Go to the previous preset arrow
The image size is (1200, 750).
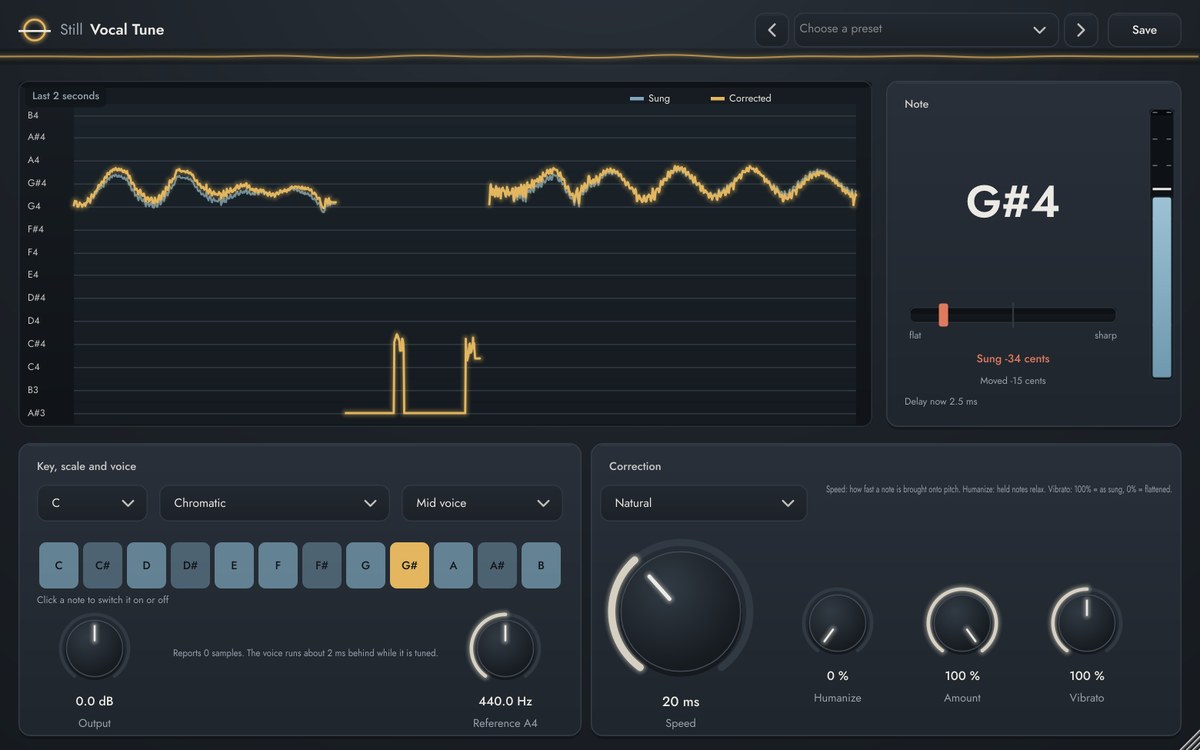click(771, 30)
